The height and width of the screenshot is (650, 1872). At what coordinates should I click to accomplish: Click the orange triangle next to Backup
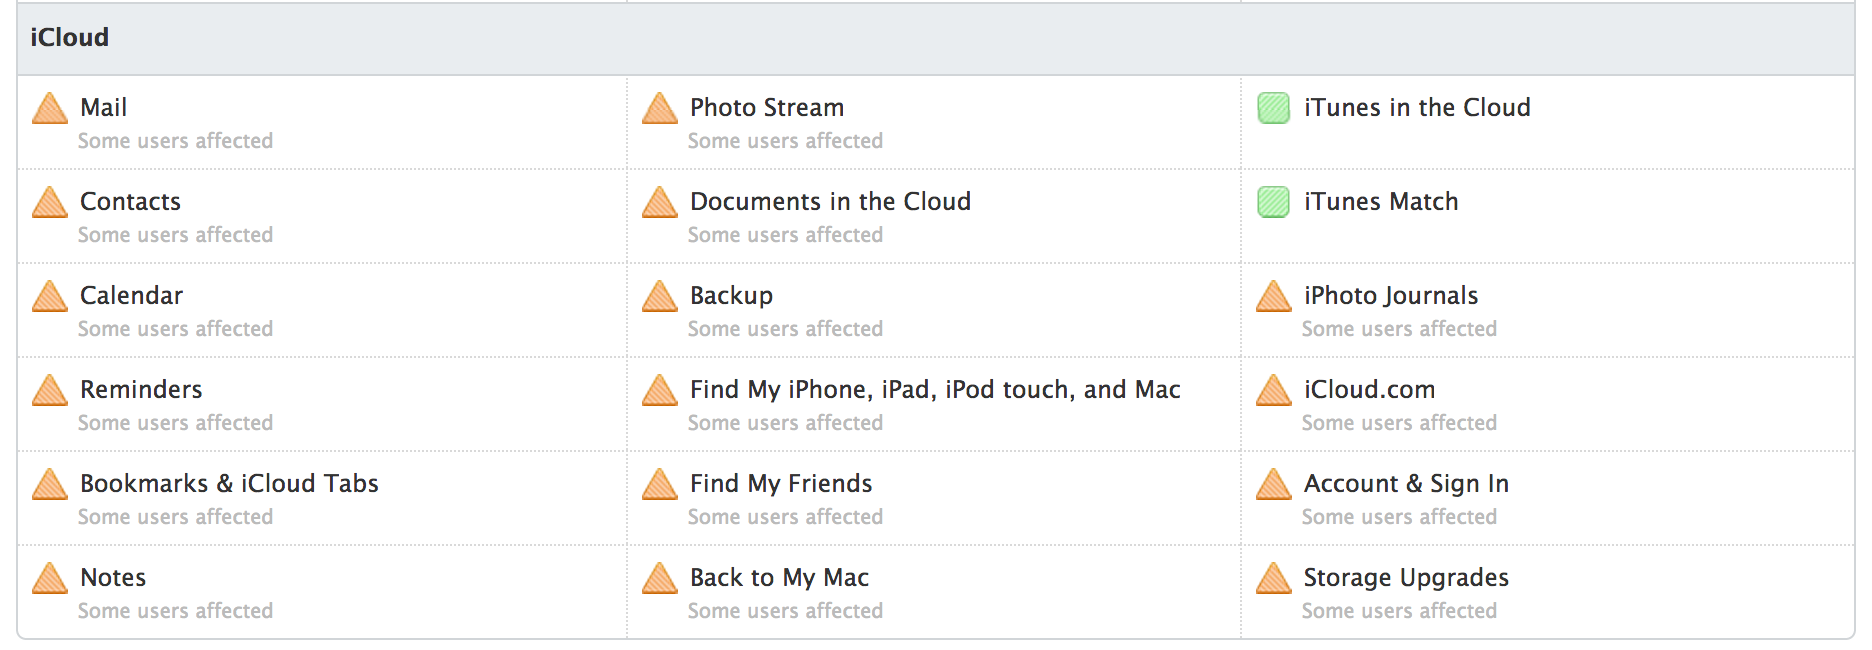660,296
